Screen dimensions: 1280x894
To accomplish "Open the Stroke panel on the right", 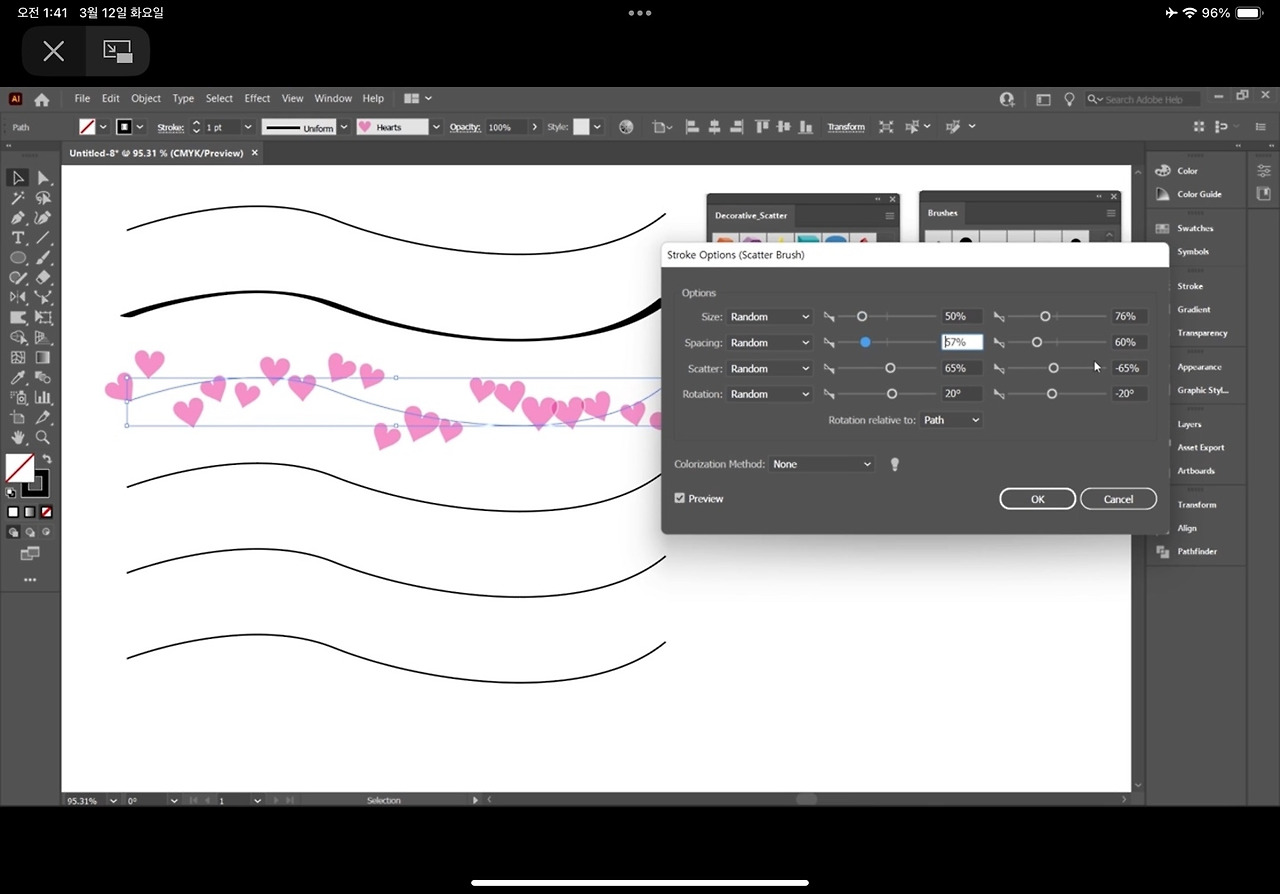I will coord(1190,287).
